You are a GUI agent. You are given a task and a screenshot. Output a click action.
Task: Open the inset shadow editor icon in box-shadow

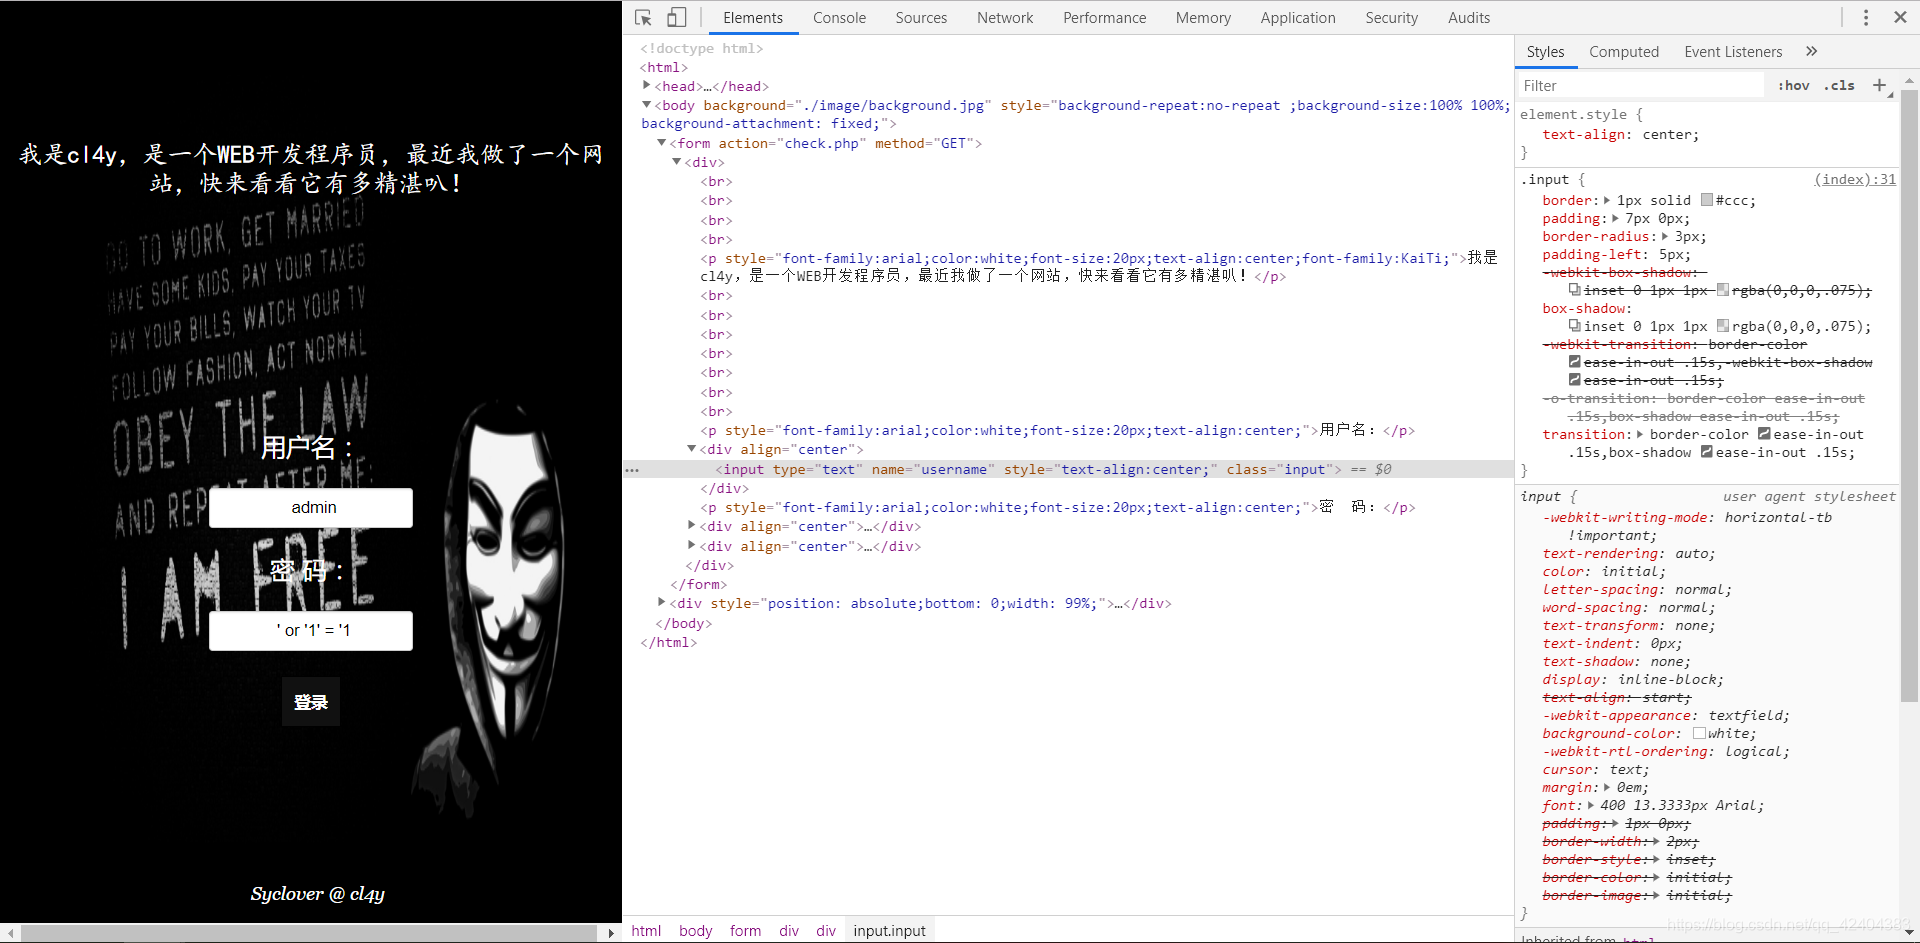point(1574,326)
